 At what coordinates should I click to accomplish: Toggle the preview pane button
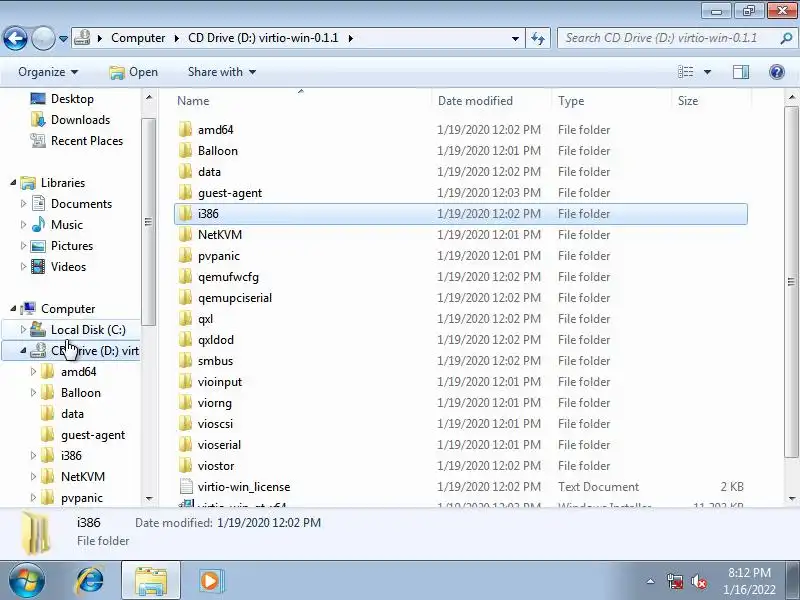[x=741, y=72]
